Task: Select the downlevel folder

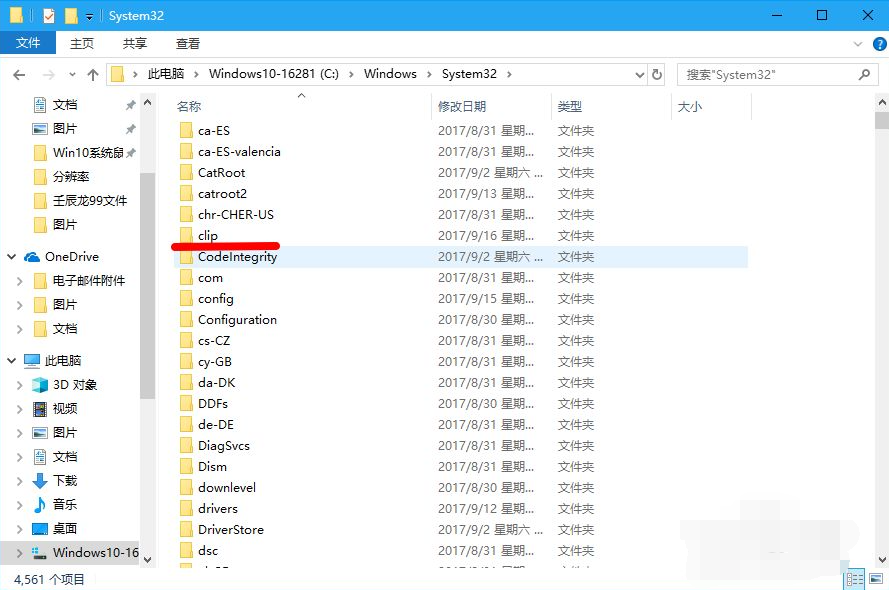Action: (227, 487)
